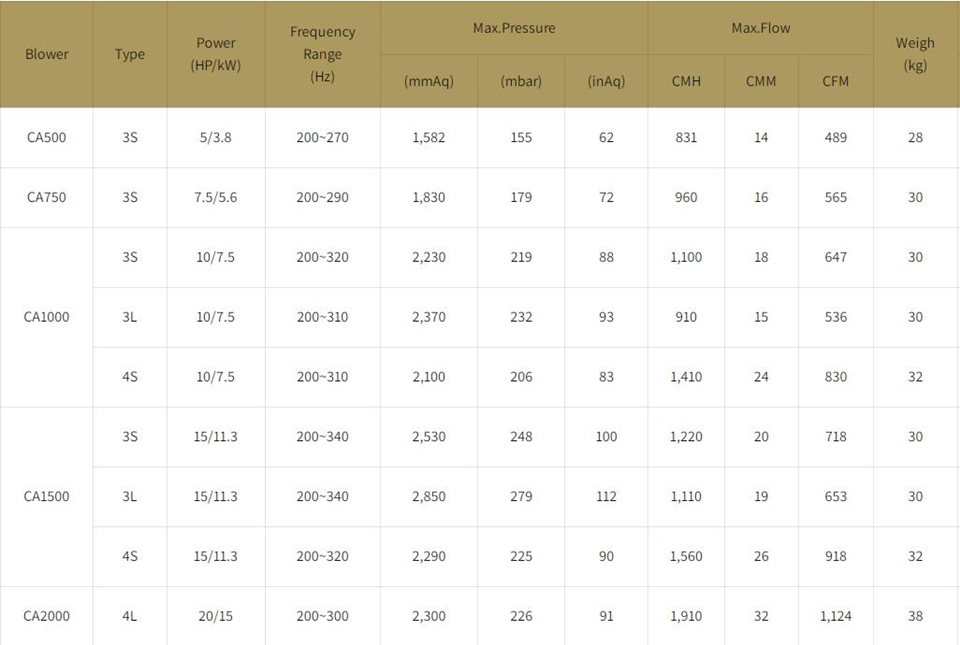Click the 1,582 mmAq pressure value
This screenshot has width=960, height=645.
pyautogui.click(x=429, y=137)
